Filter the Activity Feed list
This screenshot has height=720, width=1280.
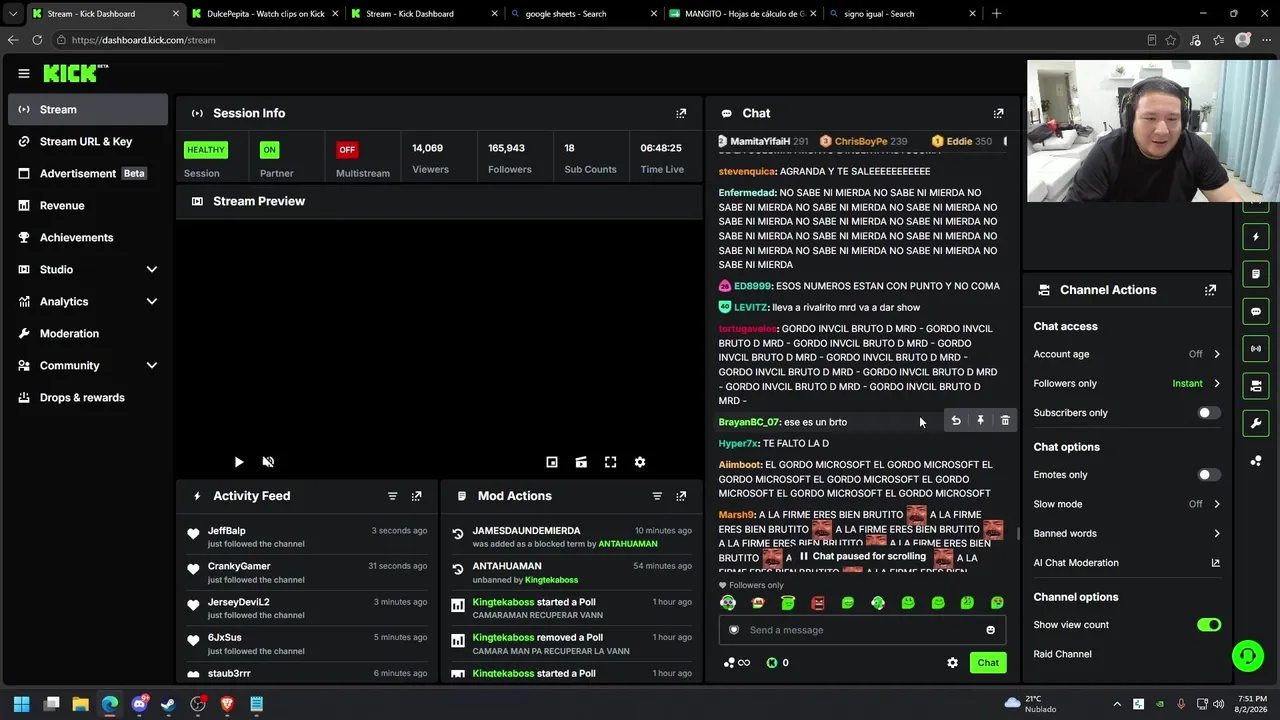point(392,496)
